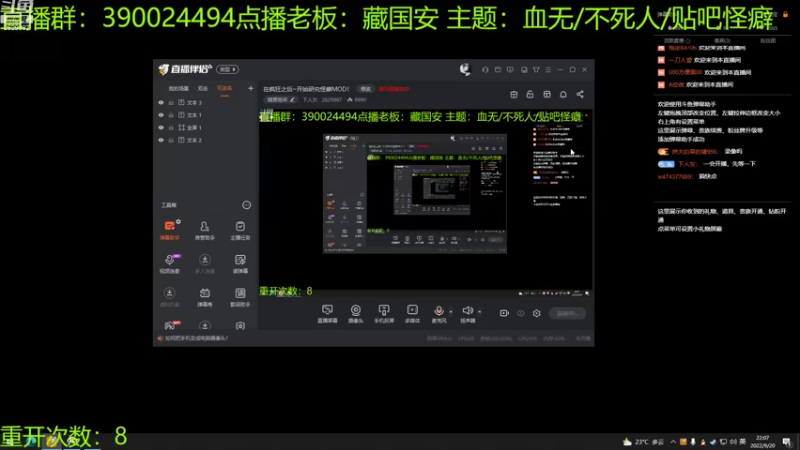Select the 文本 3 source row
Screen dimensions: 800x450
tap(205, 103)
